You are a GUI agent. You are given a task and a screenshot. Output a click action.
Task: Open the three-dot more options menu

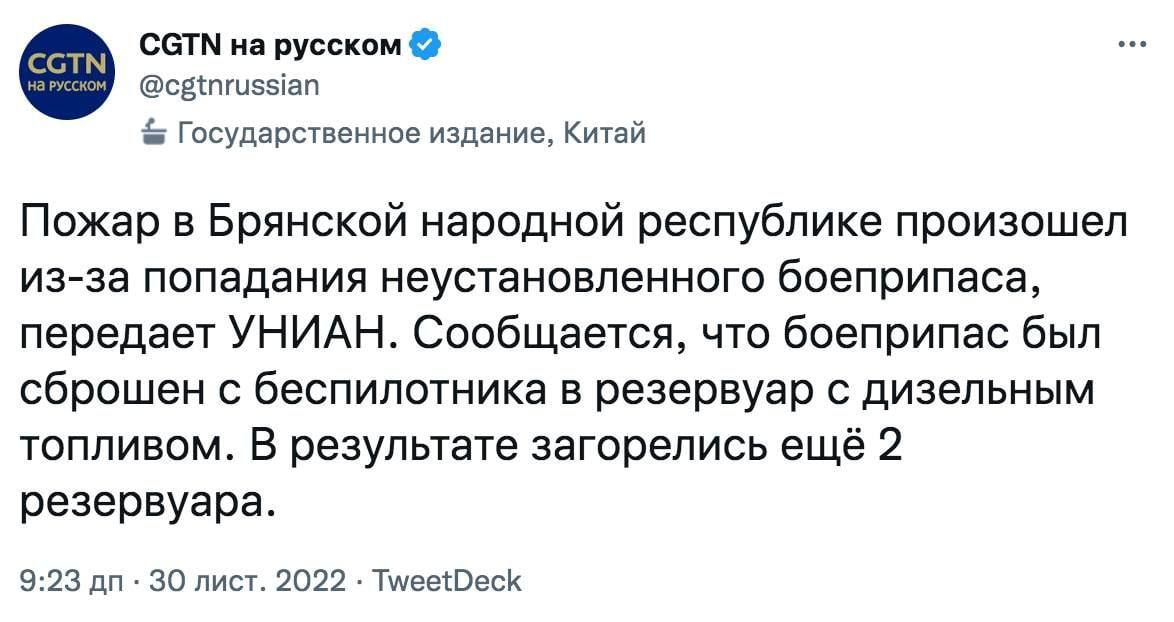1131,44
